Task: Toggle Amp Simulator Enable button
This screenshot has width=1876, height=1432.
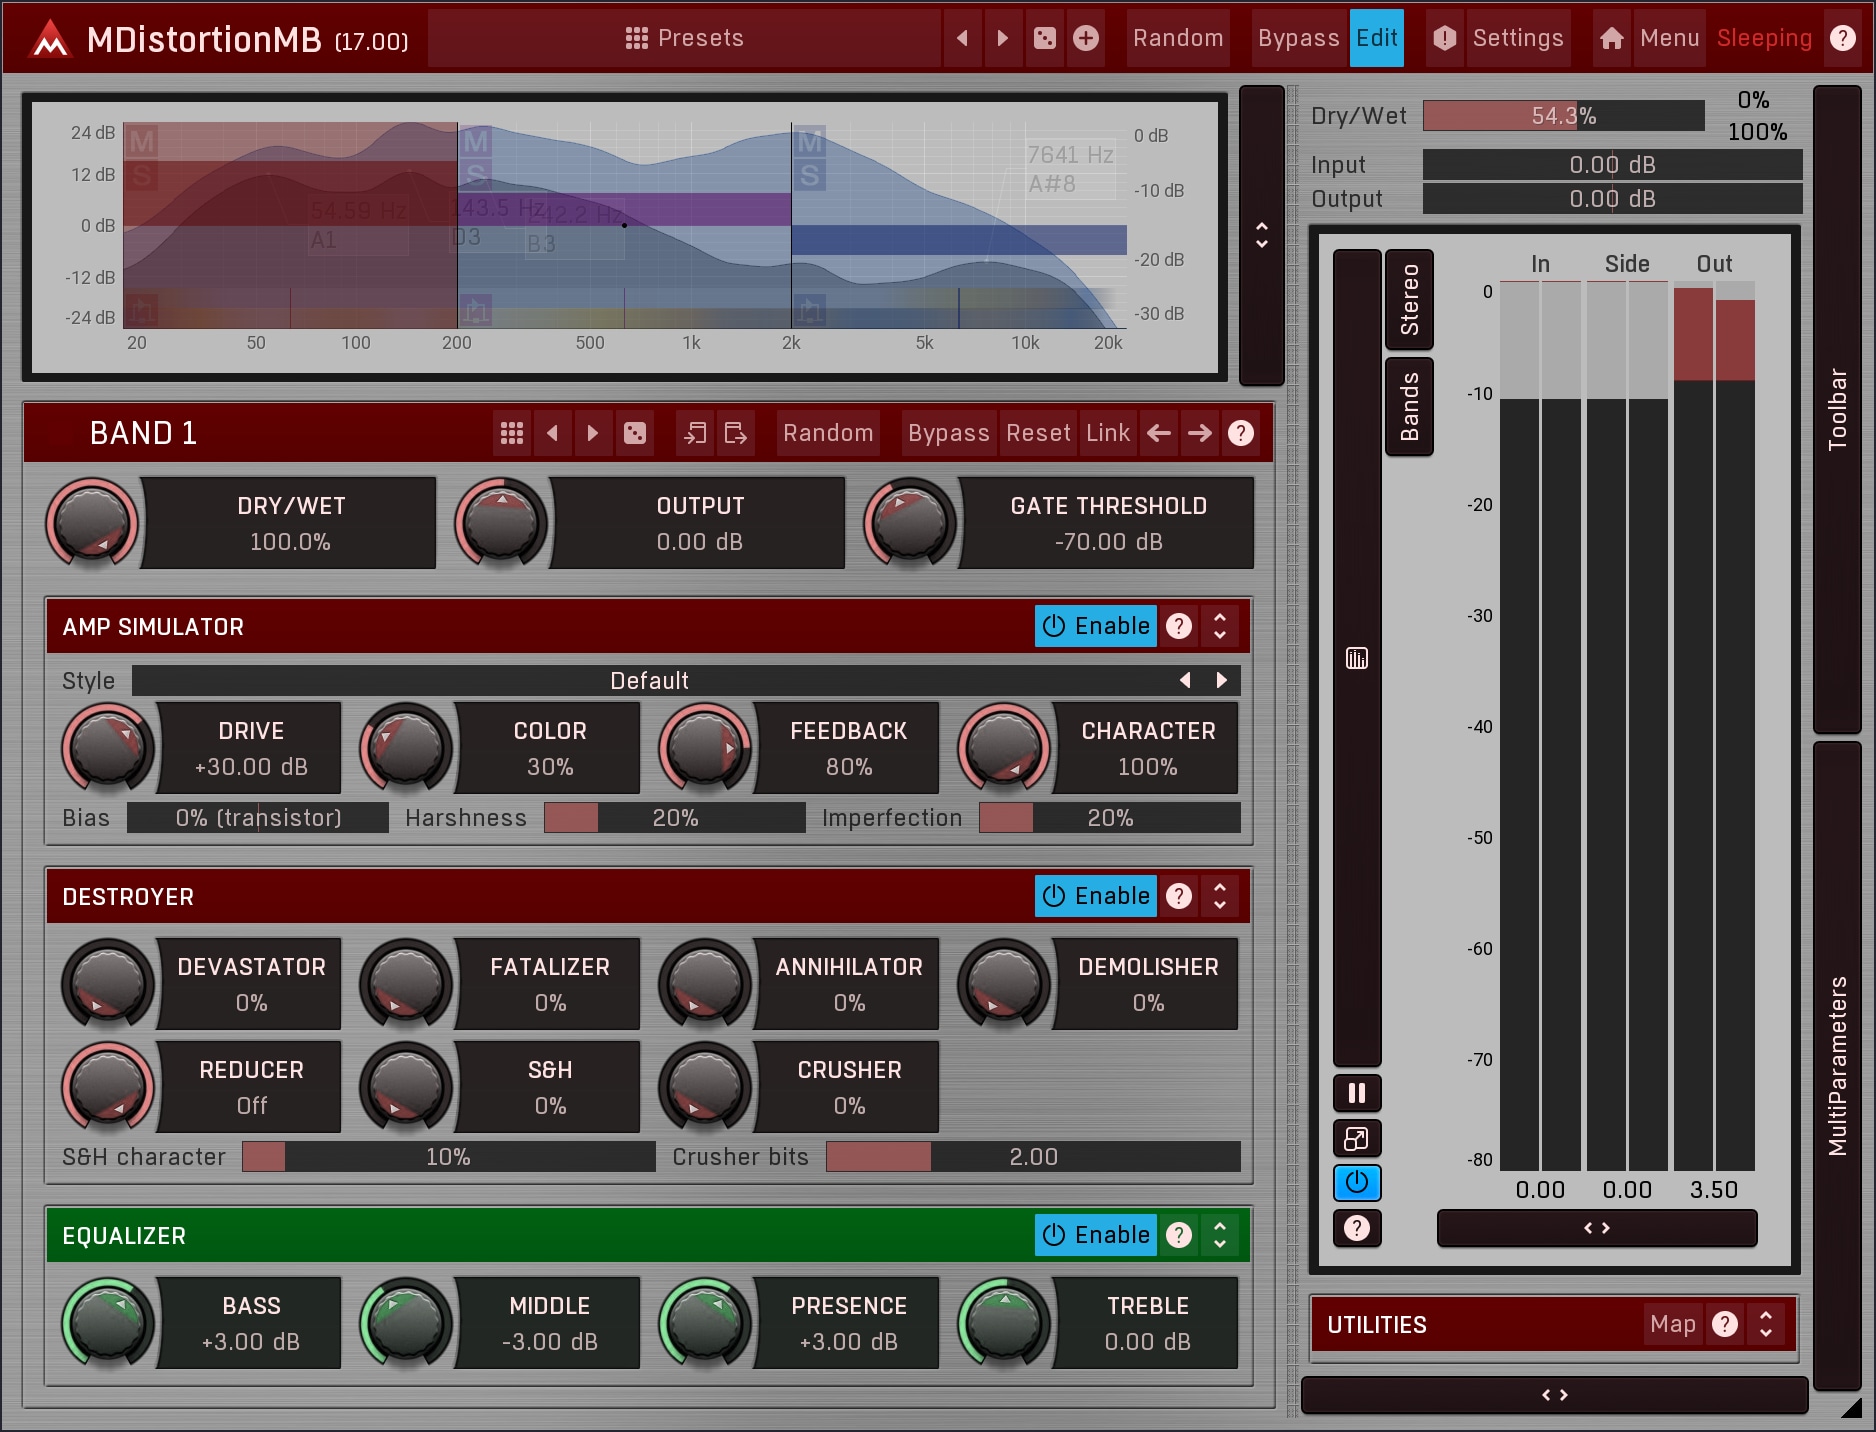Action: pos(1096,626)
